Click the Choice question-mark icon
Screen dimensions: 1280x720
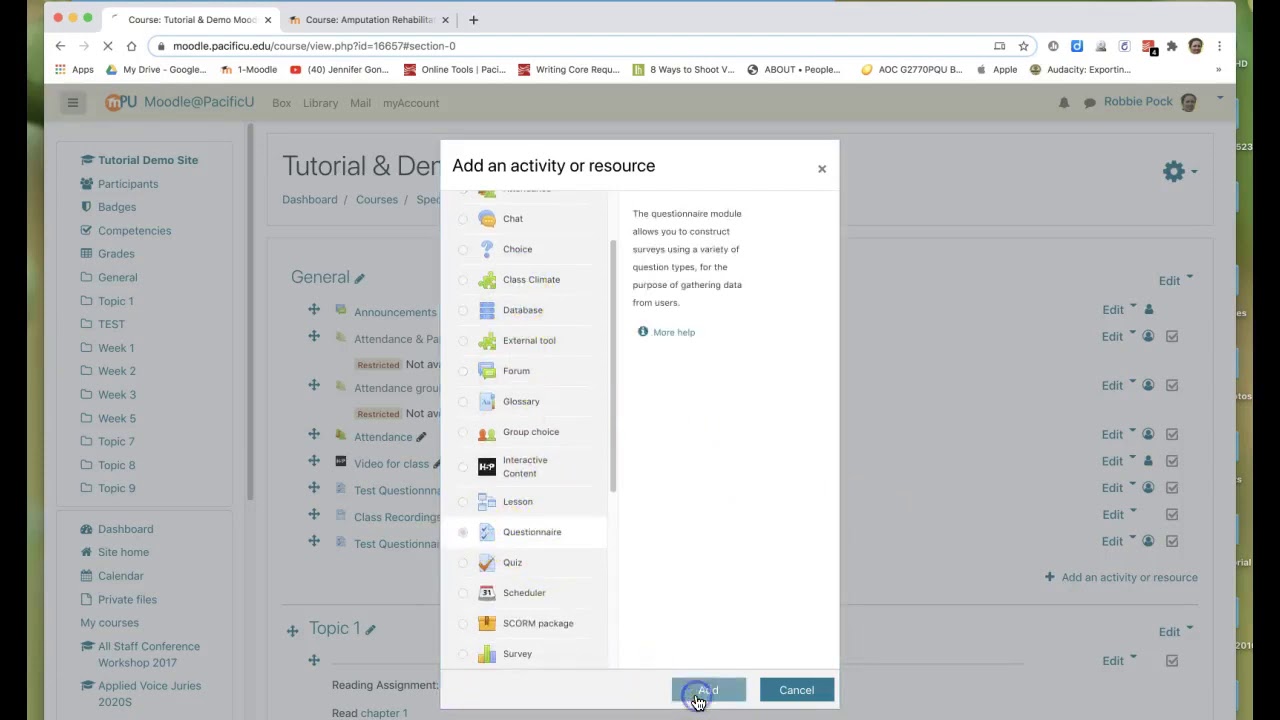[487, 249]
